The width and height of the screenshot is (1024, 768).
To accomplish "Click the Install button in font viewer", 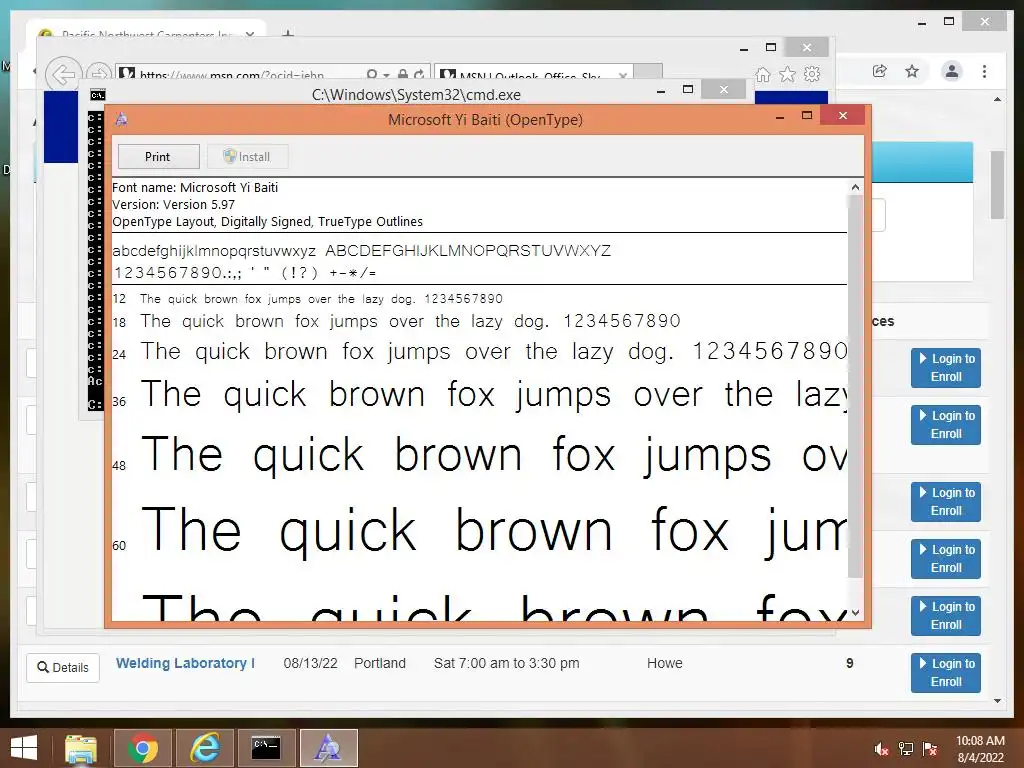I will tap(247, 157).
